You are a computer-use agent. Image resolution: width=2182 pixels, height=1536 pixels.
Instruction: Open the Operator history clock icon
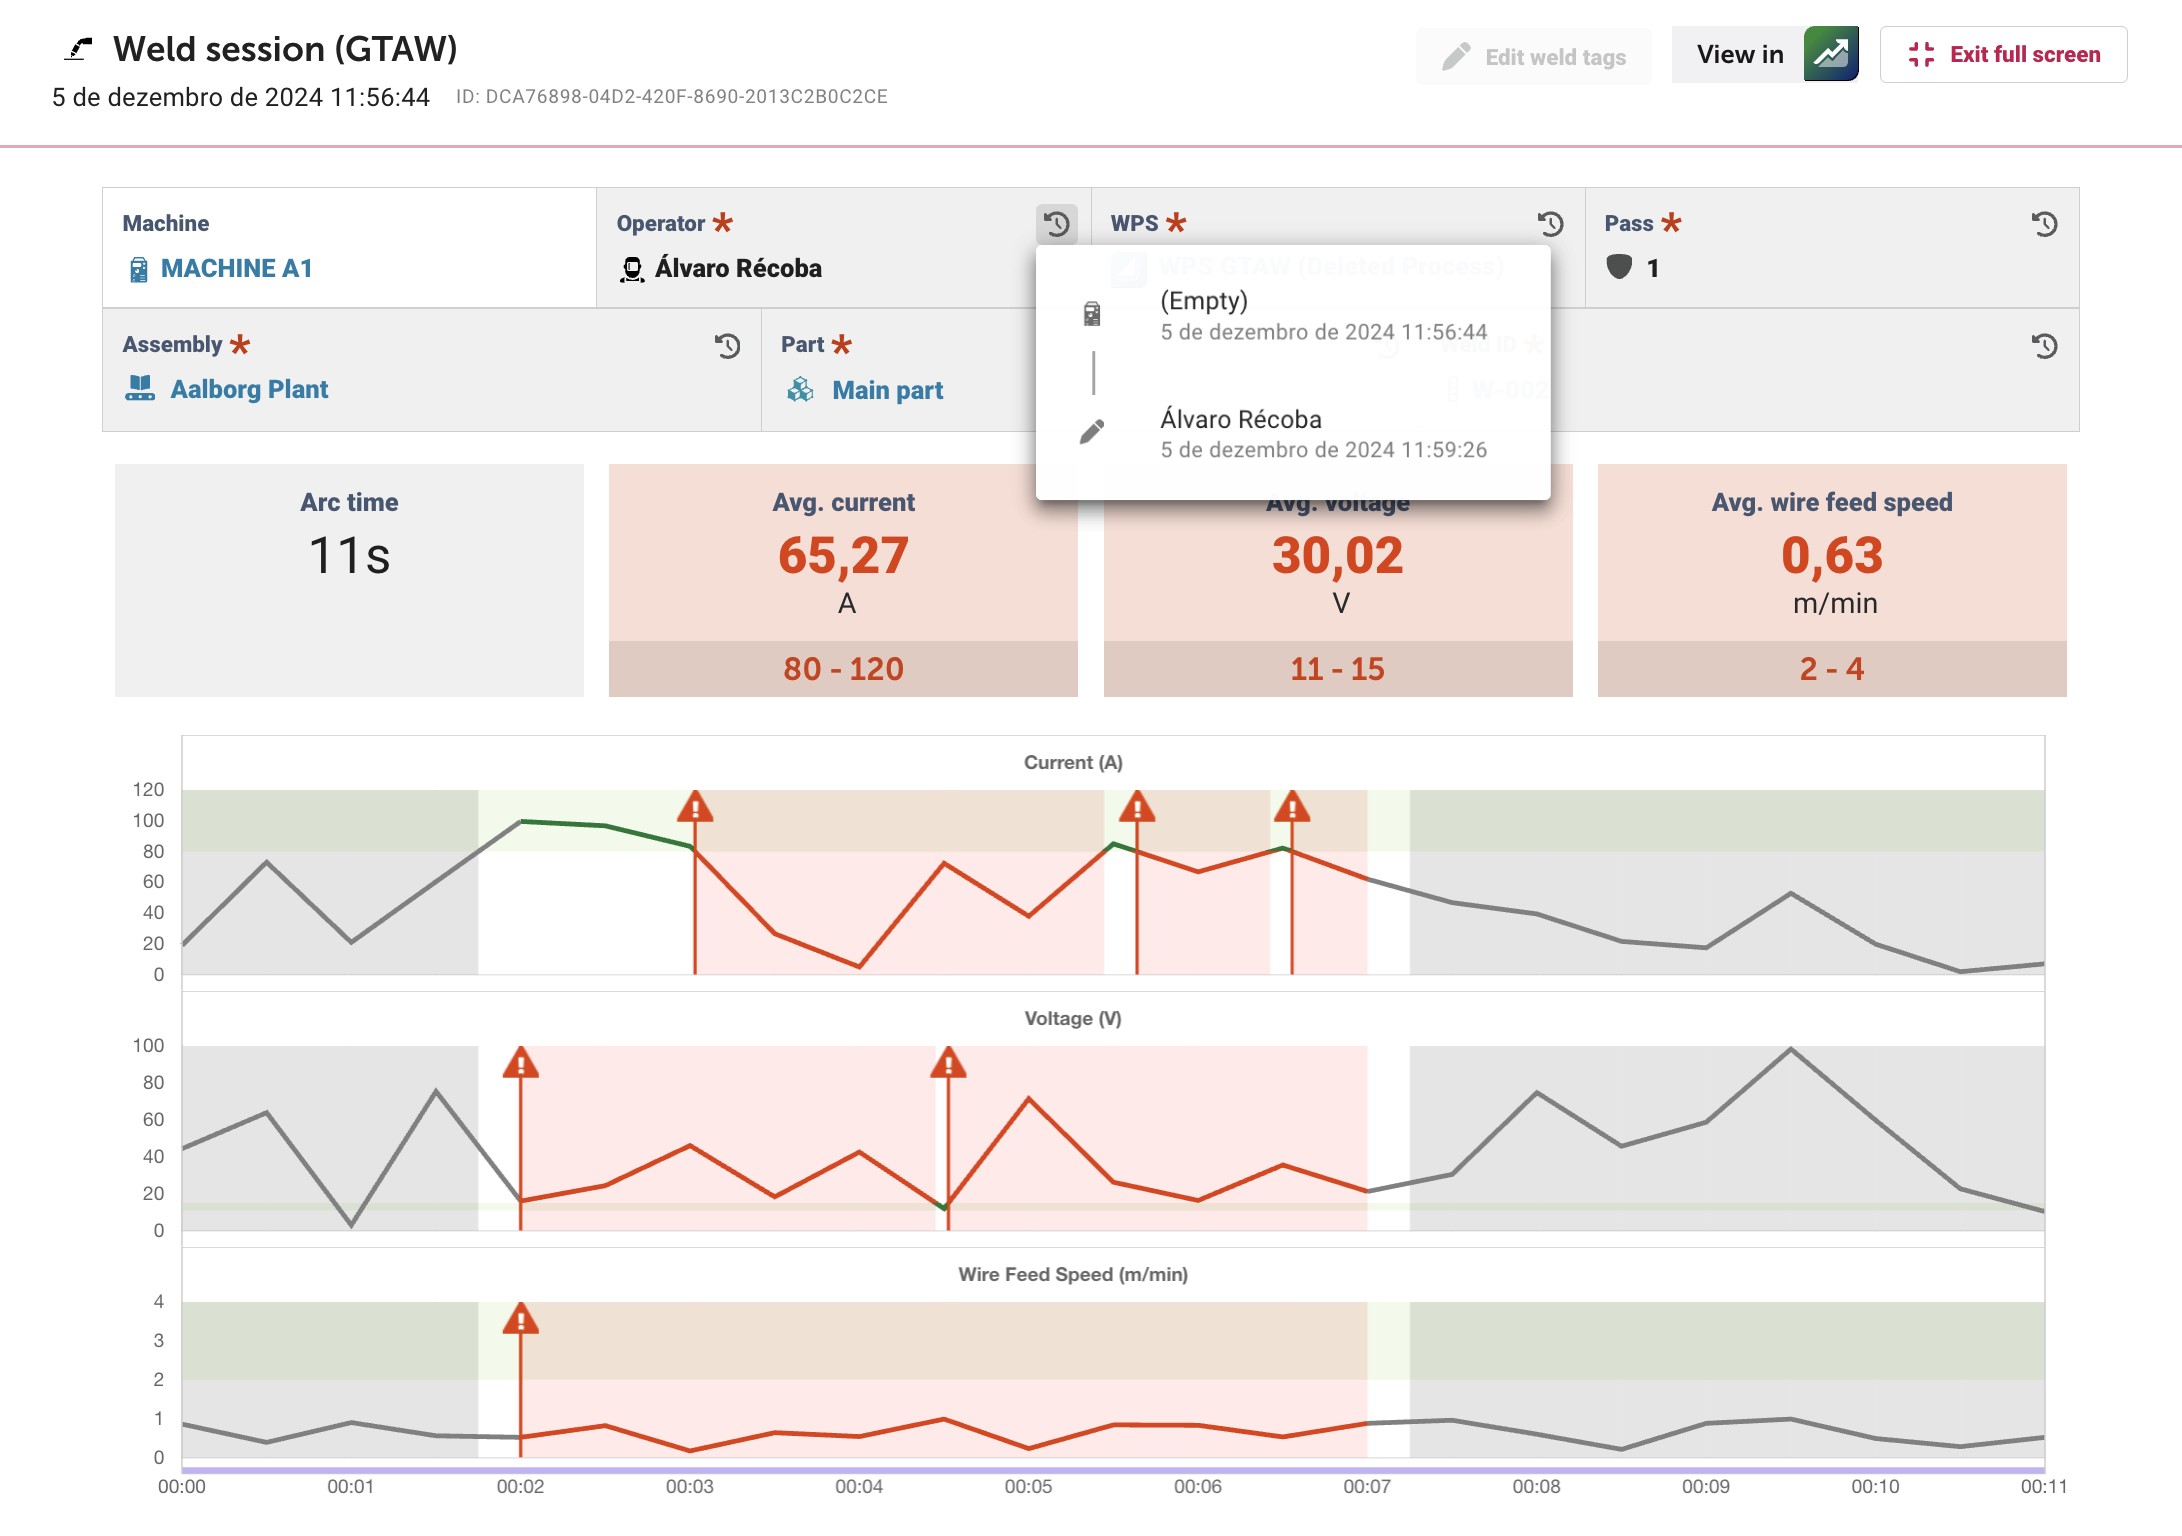click(x=1057, y=224)
